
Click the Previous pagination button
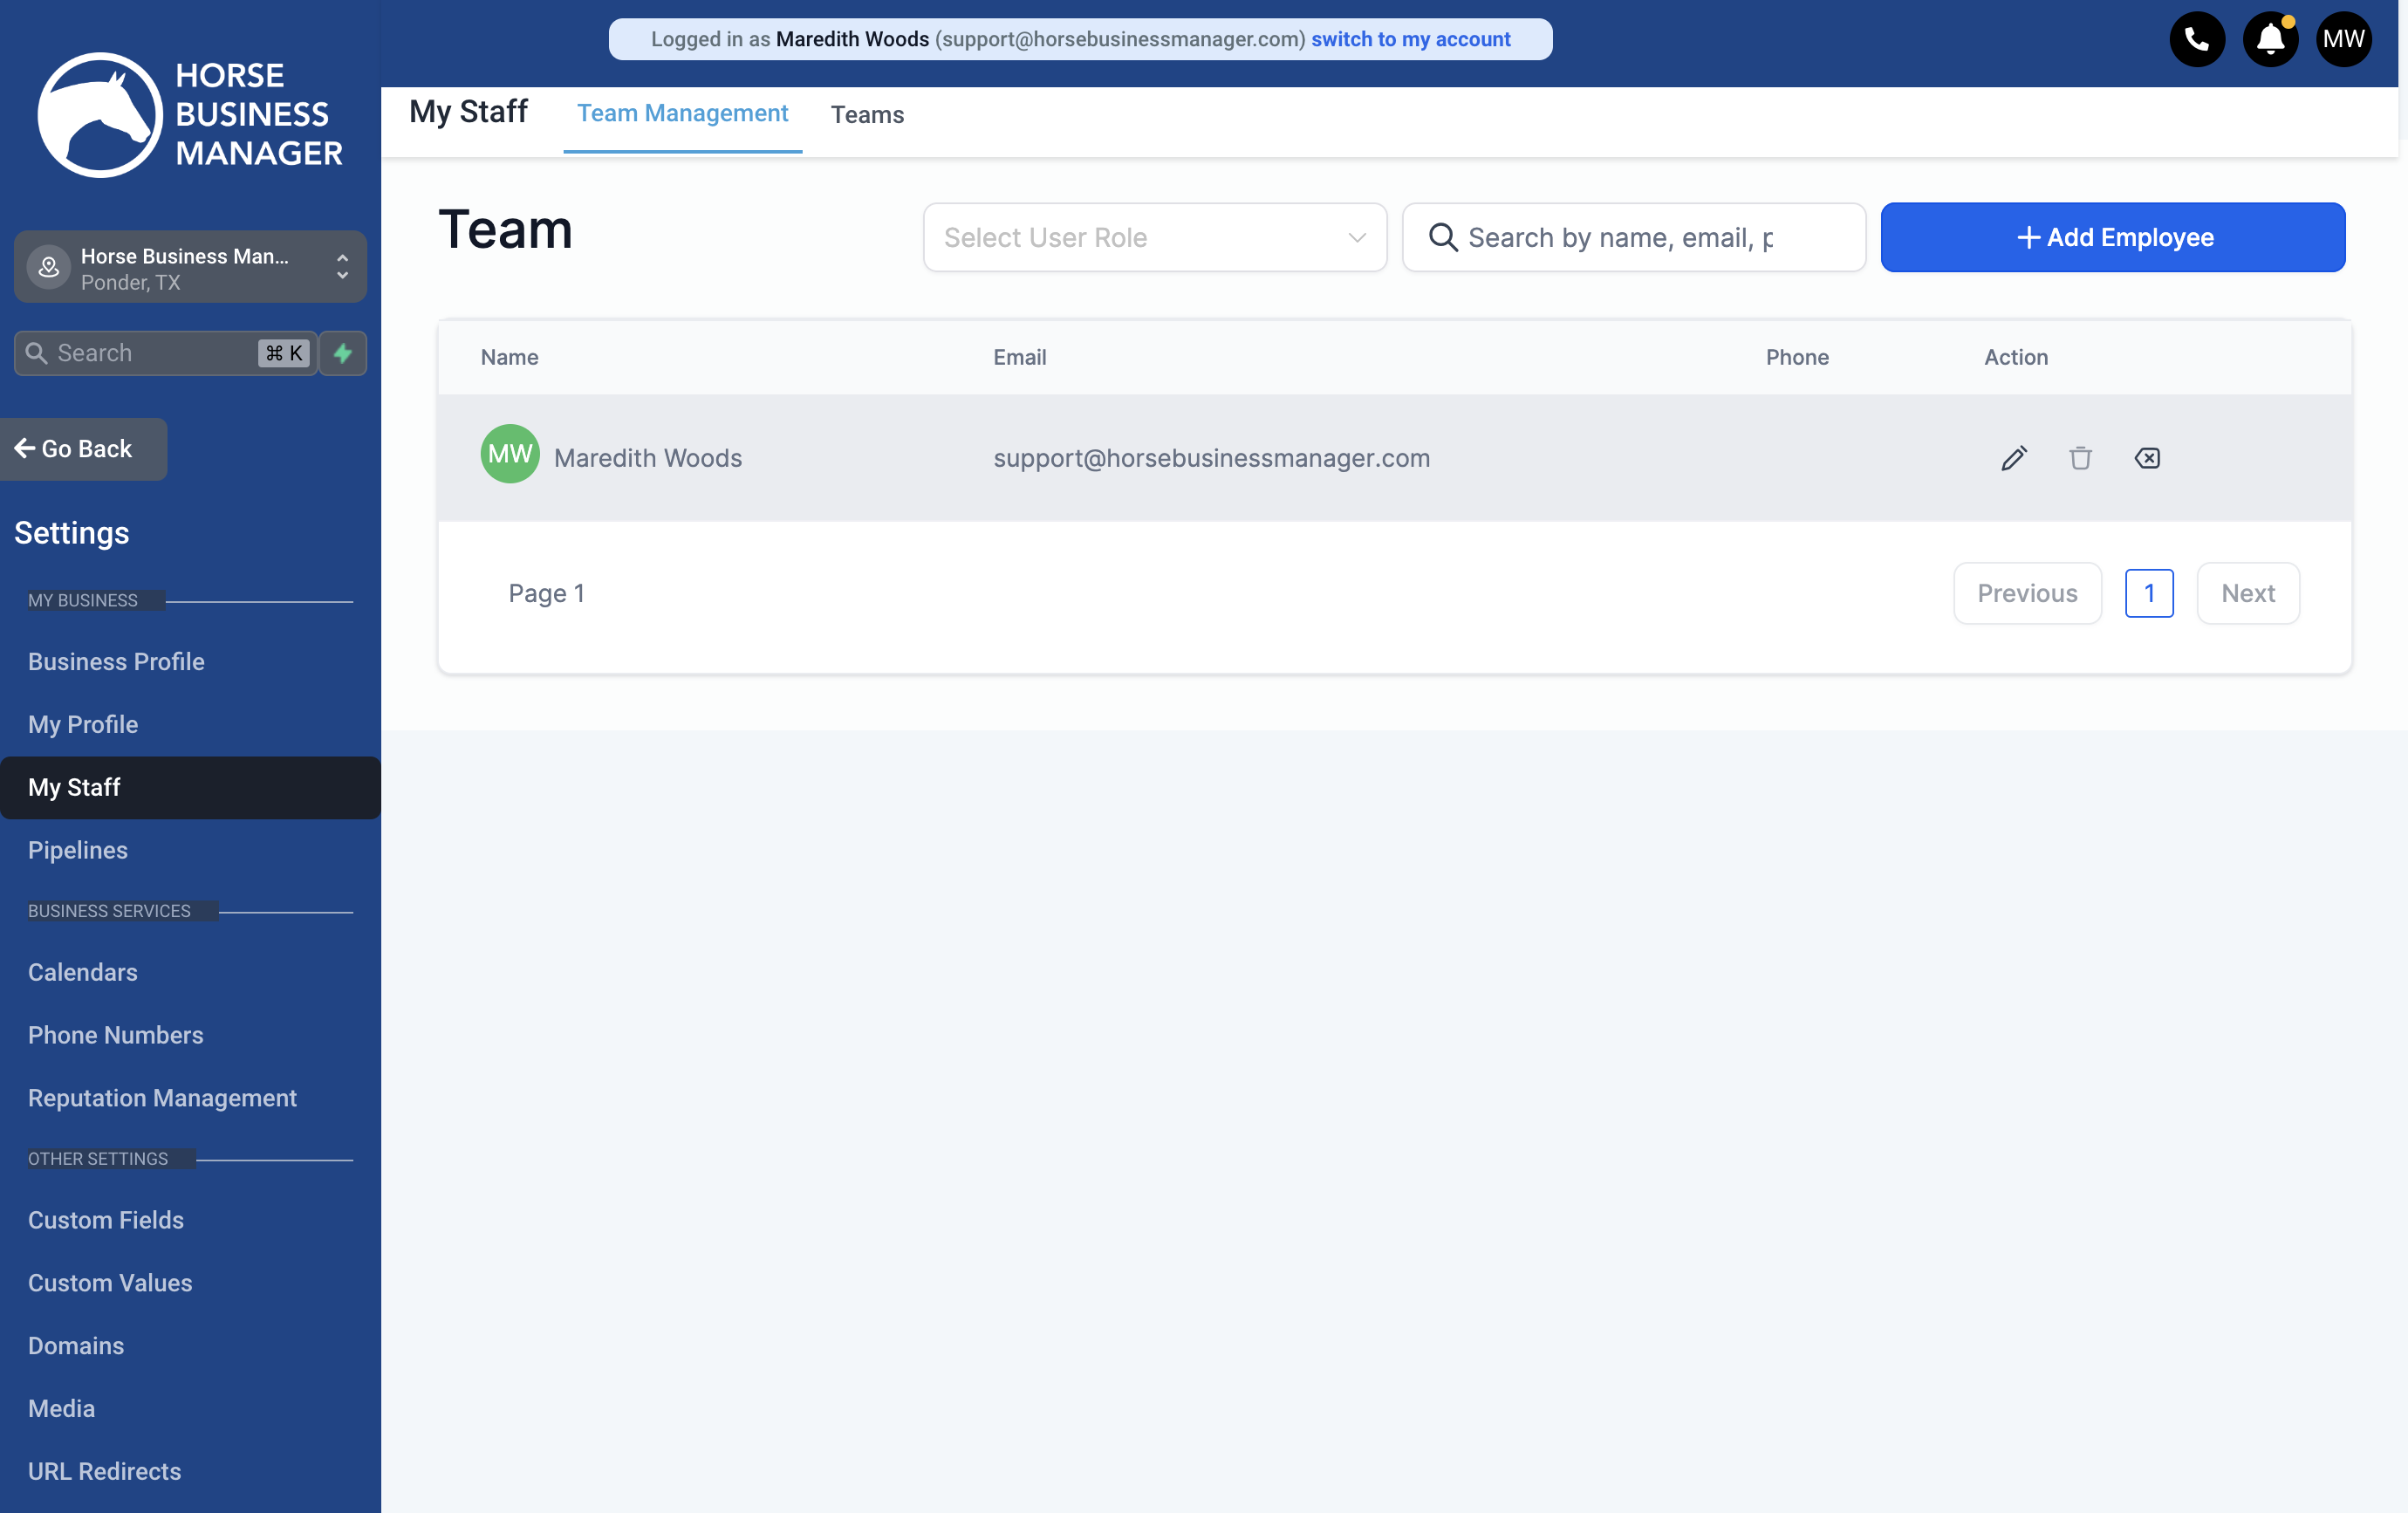coord(2027,594)
